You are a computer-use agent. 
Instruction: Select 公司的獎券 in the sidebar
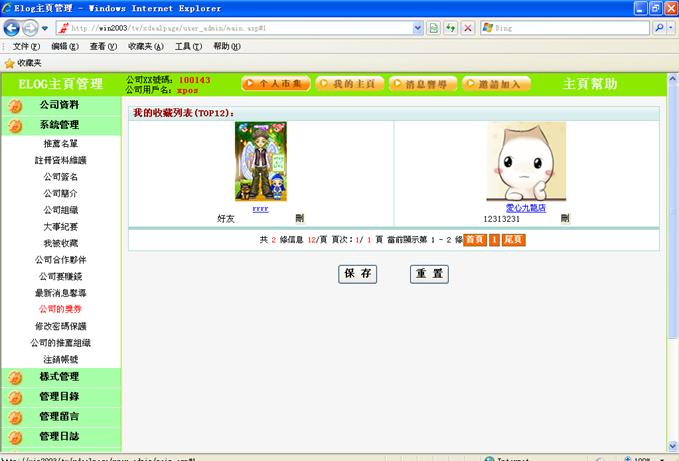pyautogui.click(x=60, y=309)
